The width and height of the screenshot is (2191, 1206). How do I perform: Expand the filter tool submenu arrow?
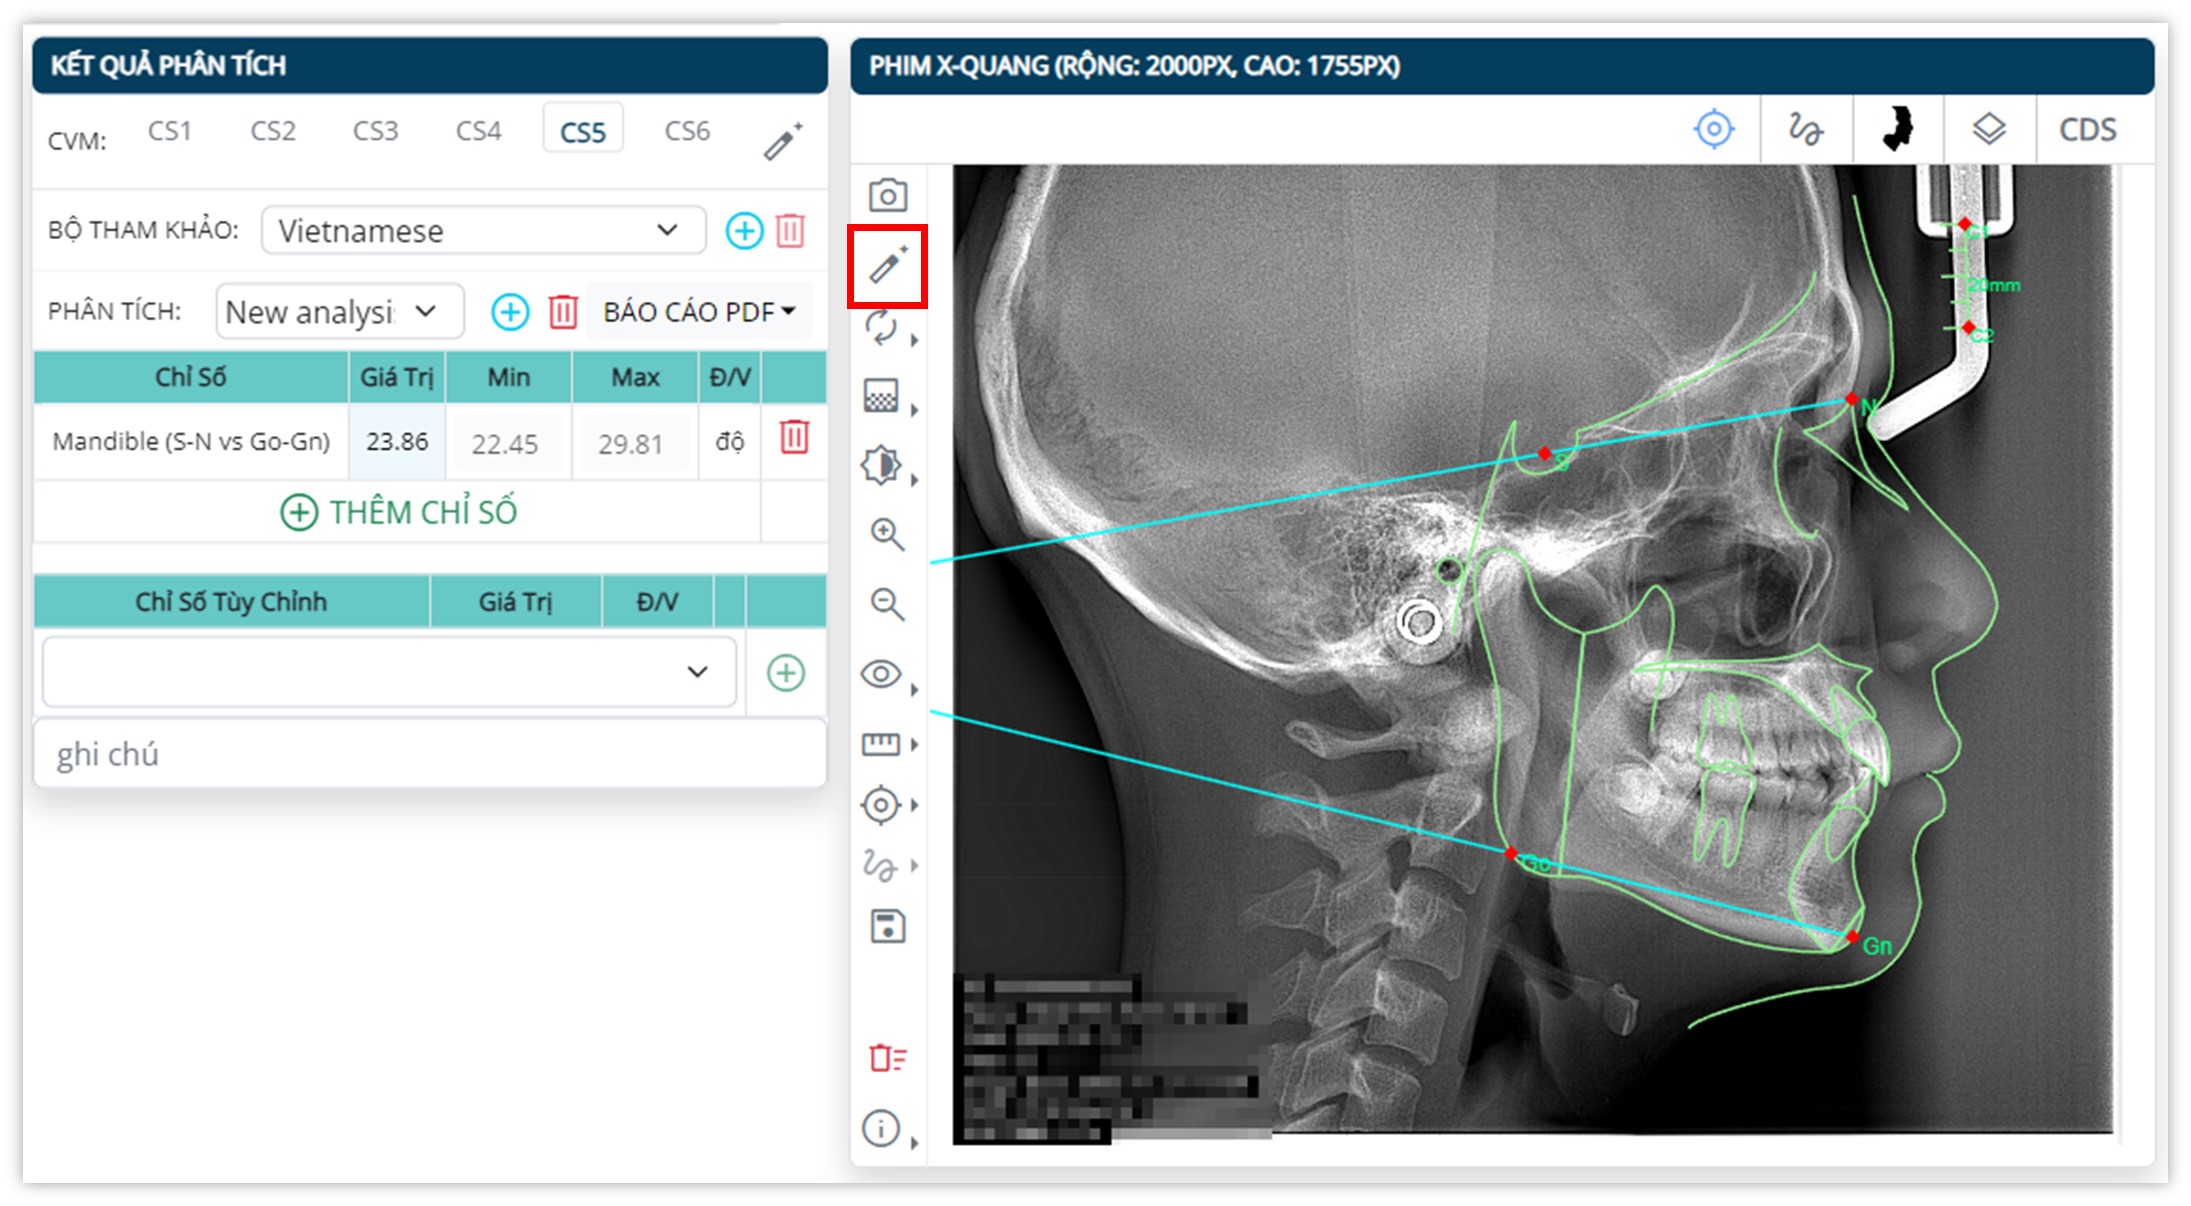coord(914,410)
